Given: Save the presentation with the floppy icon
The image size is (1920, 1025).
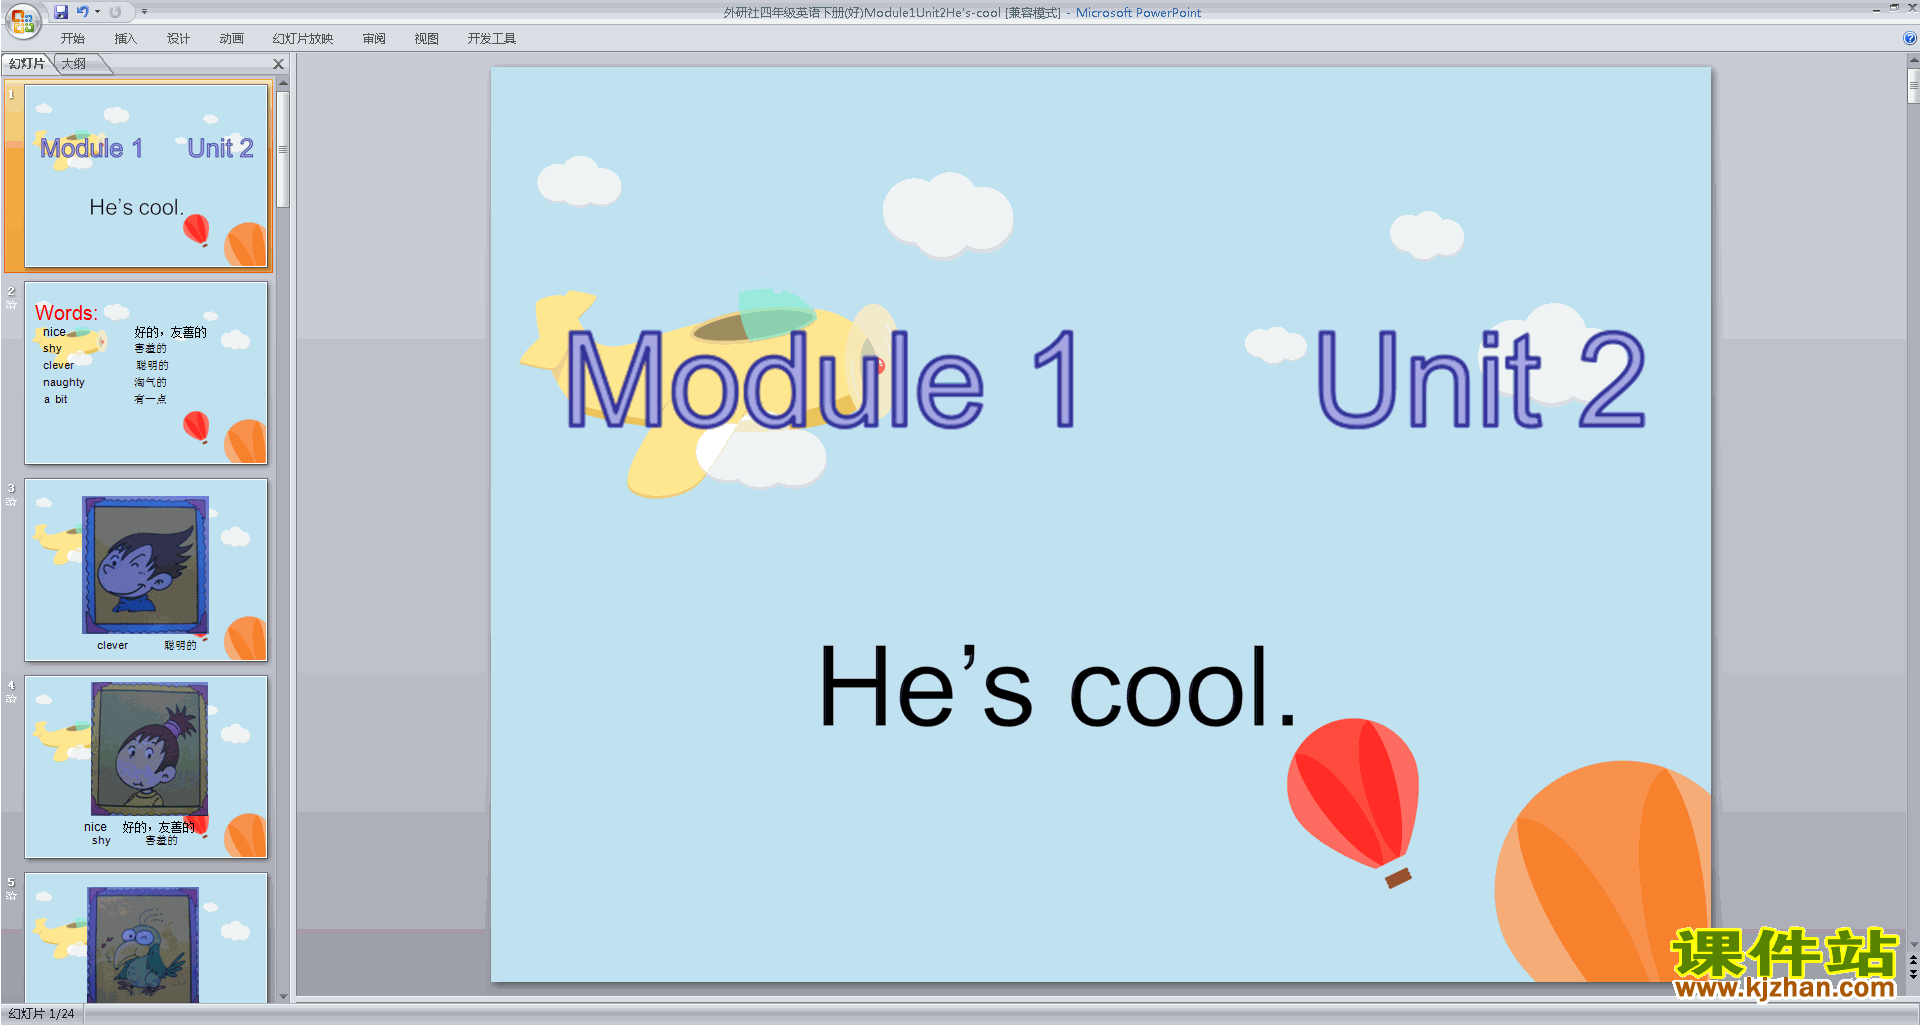Looking at the screenshot, I should point(61,12).
